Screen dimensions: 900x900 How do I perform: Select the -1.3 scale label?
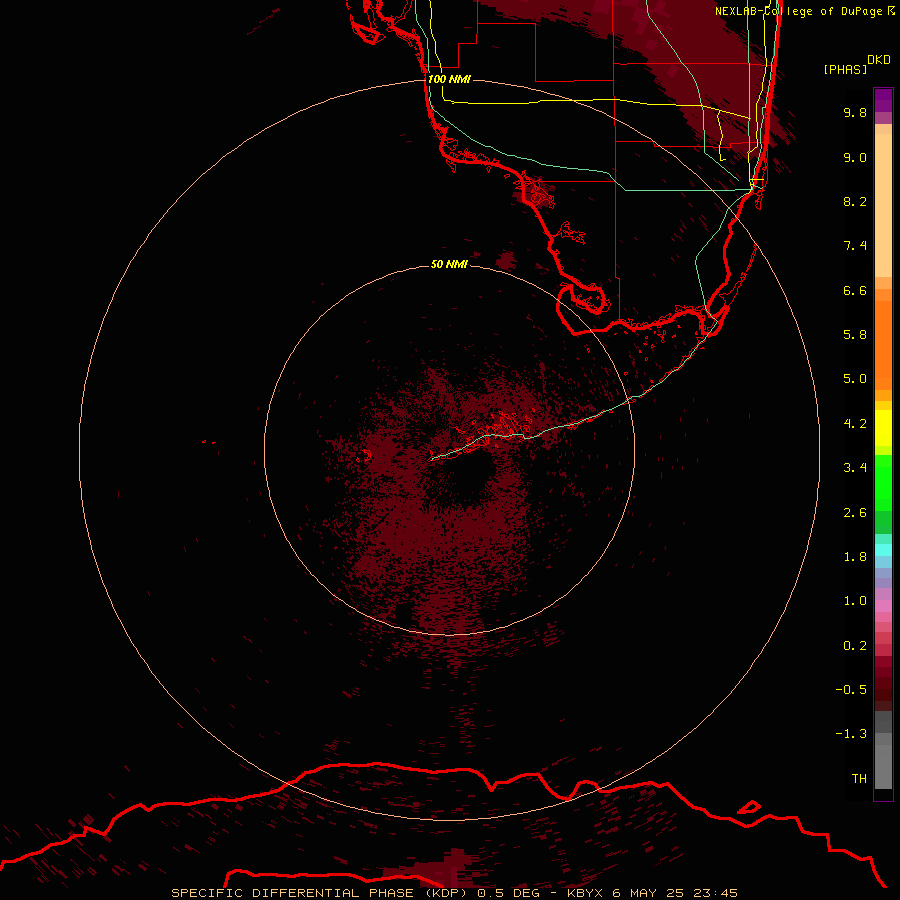coord(851,734)
